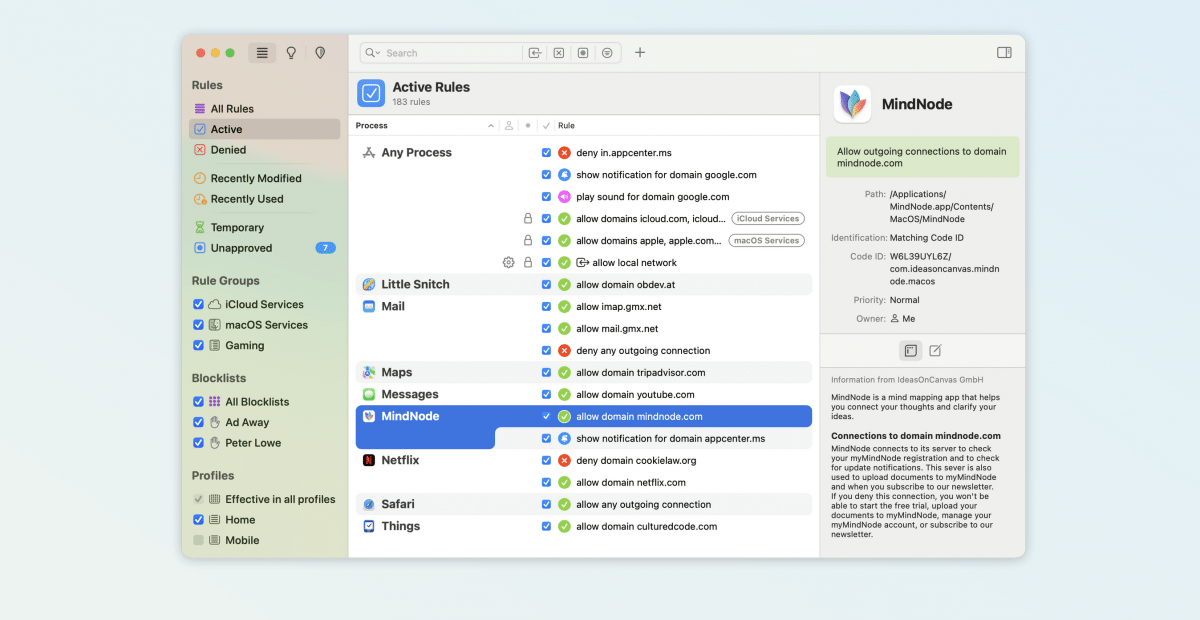1200x620 pixels.
Task: Open Recently Modified rules list
Action: click(255, 179)
